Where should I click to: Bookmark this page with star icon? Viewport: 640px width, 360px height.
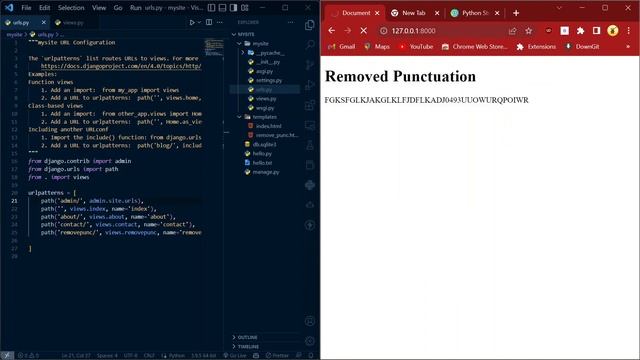tap(529, 31)
